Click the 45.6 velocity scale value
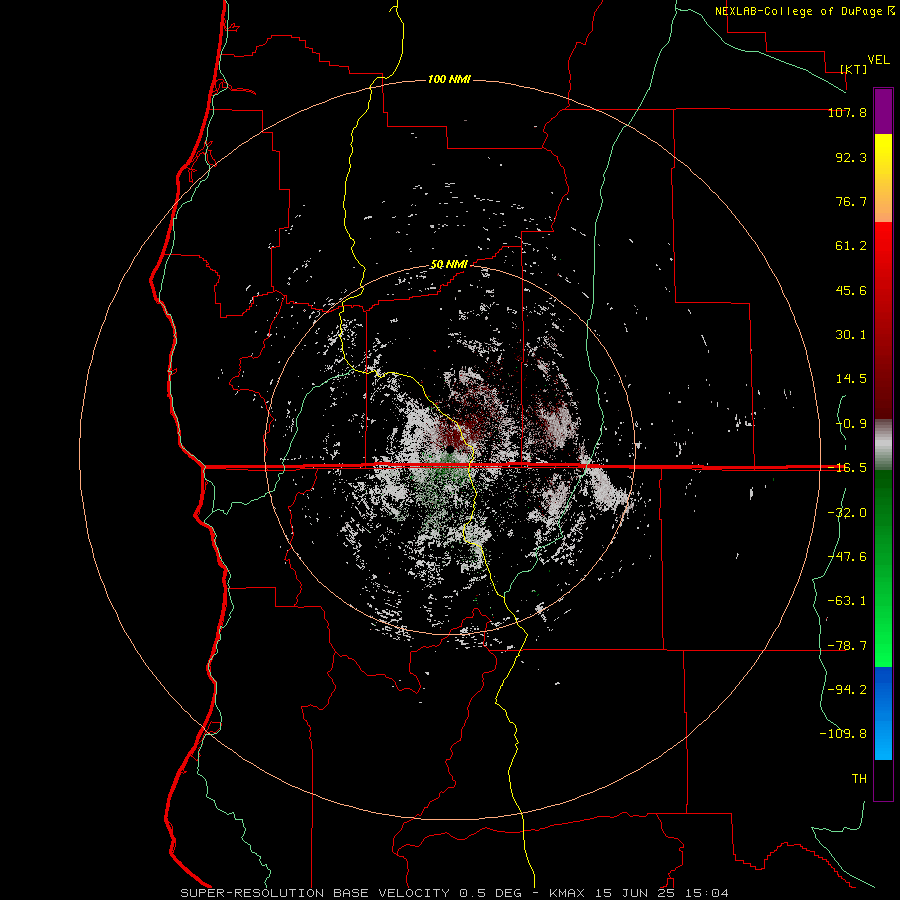The width and height of the screenshot is (900, 900). [x=851, y=290]
